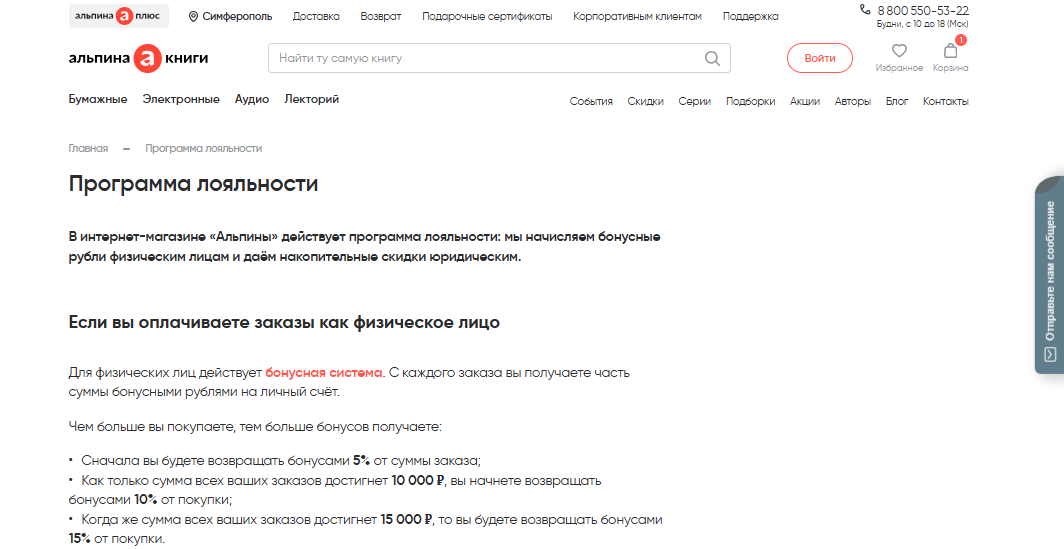This screenshot has height=549, width=1064.
Task: Open Авторы menu item
Action: 853,101
